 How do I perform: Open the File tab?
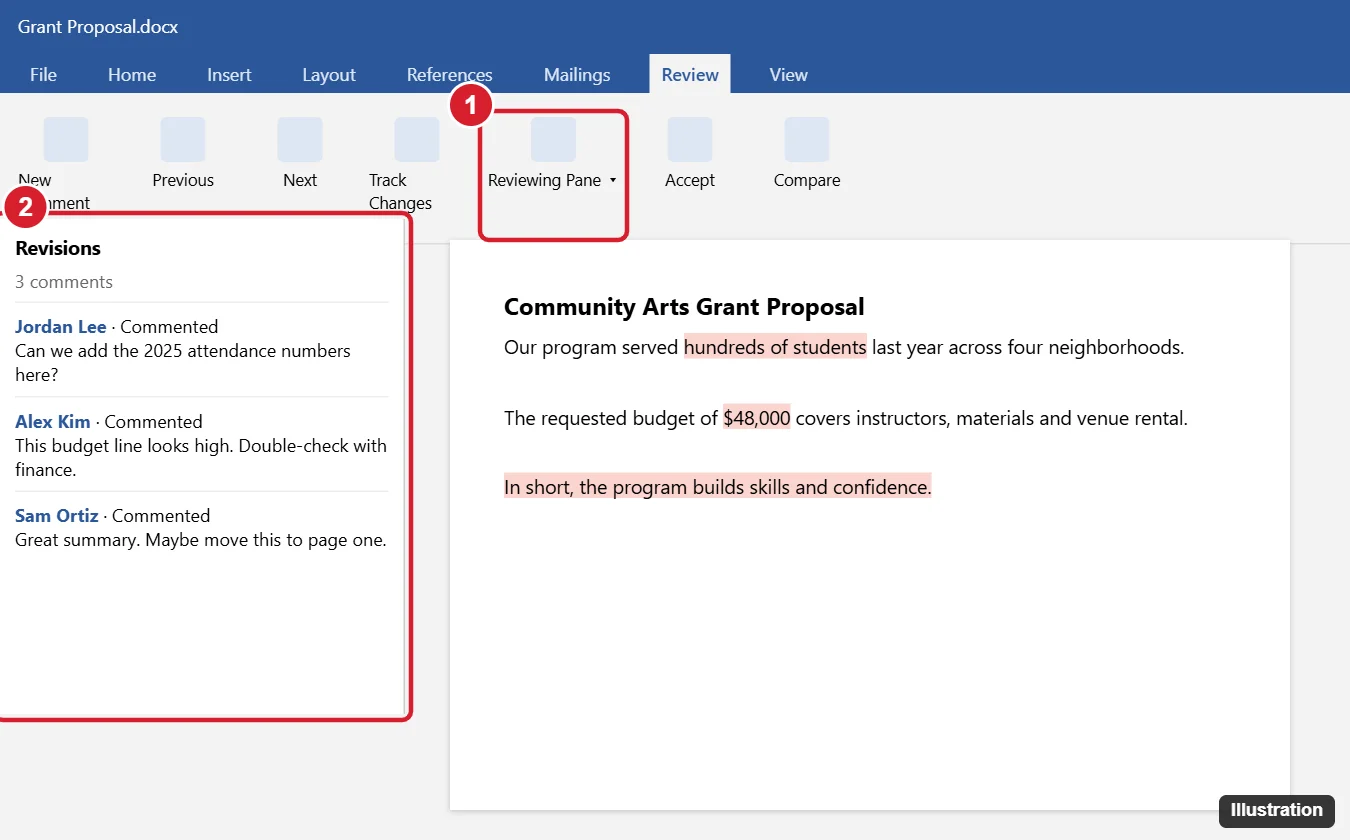[43, 74]
